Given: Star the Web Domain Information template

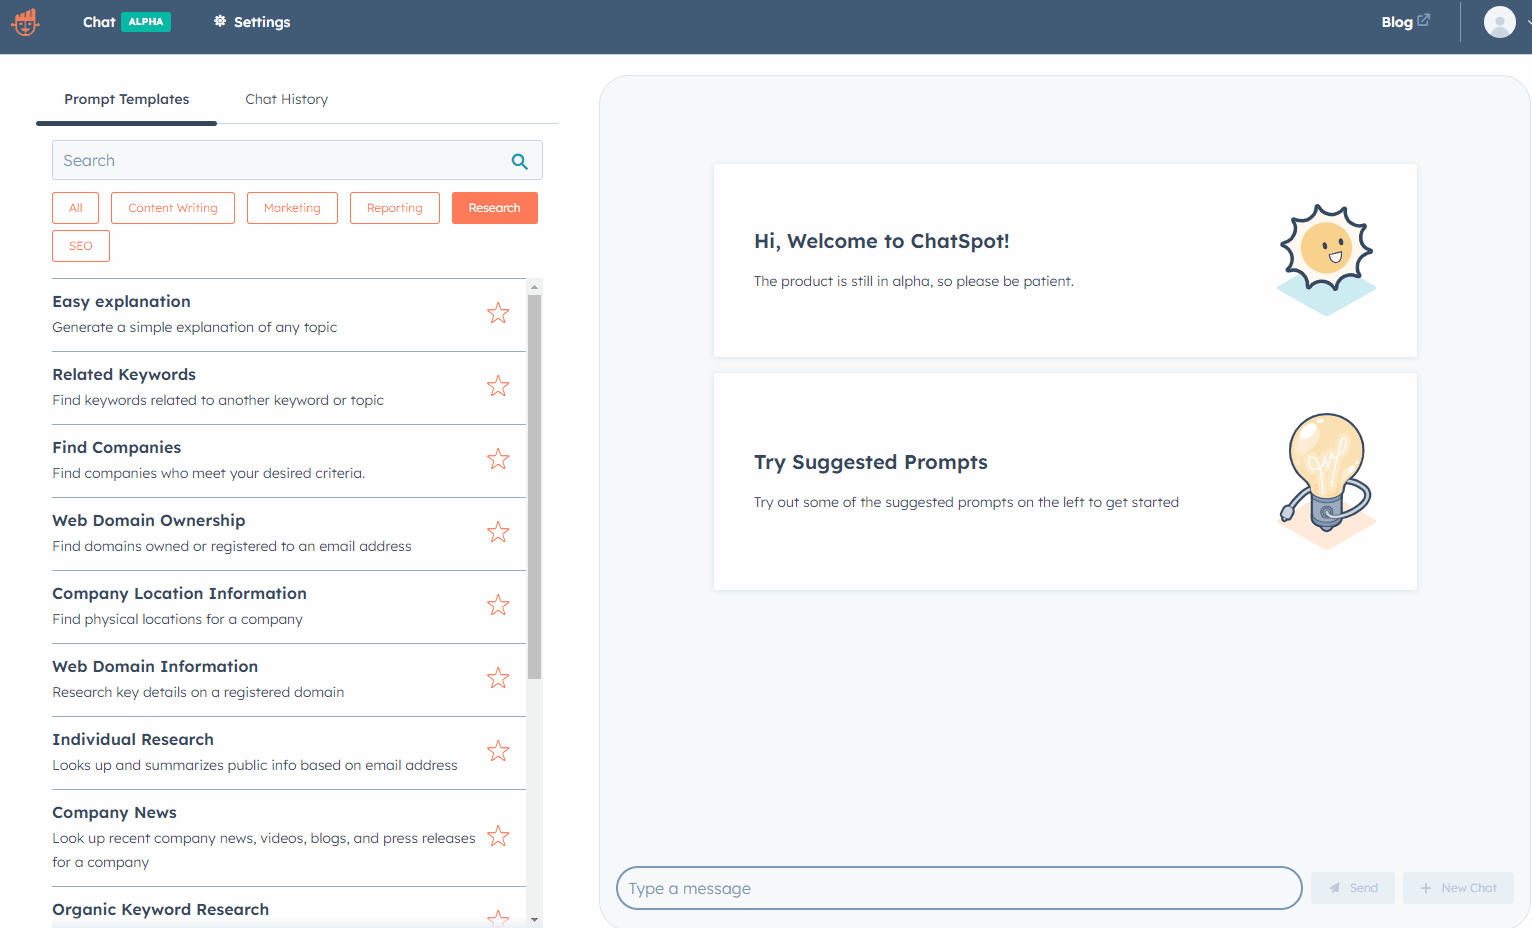Looking at the screenshot, I should (x=498, y=678).
